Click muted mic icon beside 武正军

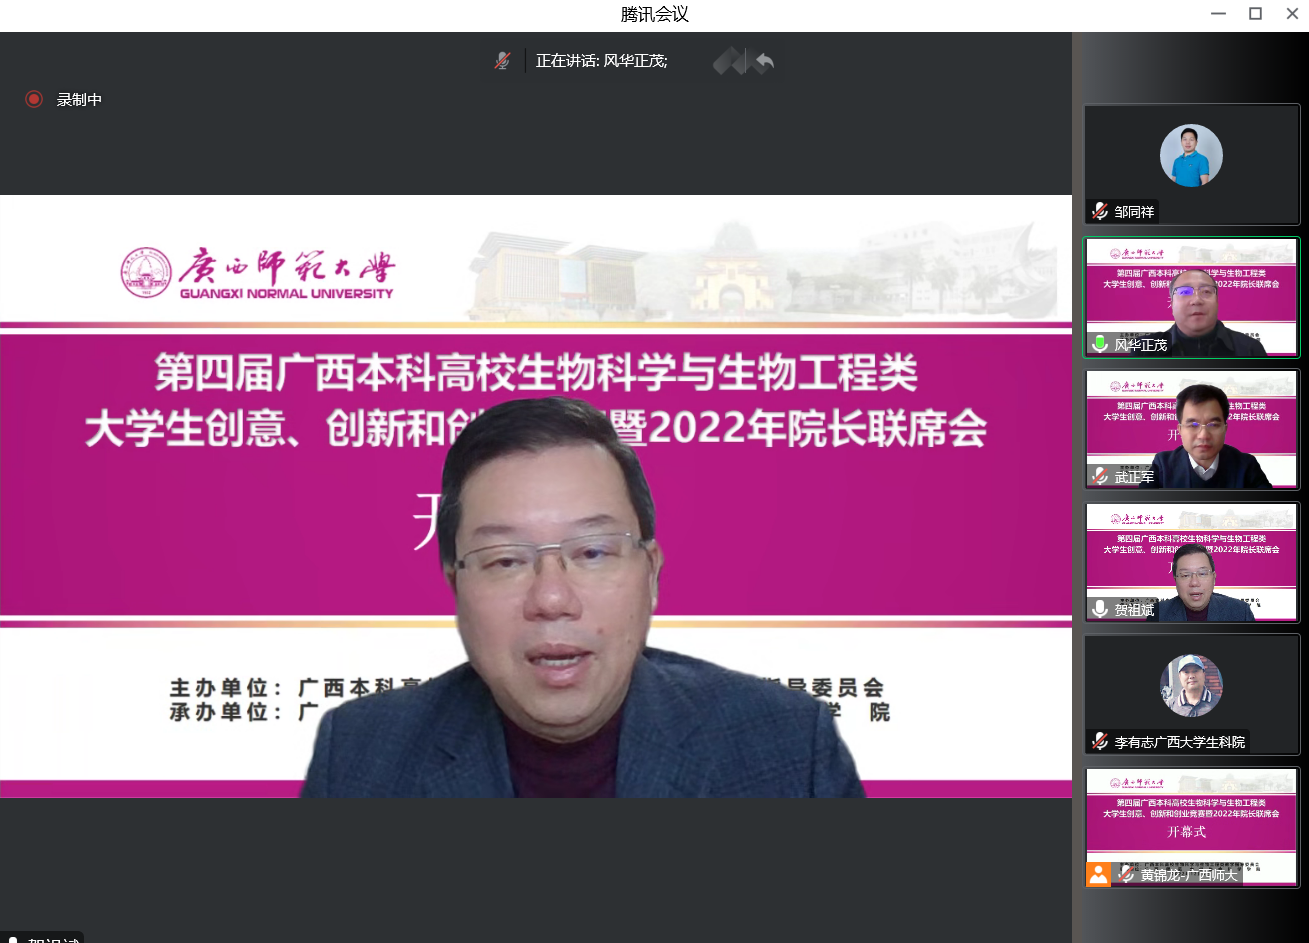pyautogui.click(x=1100, y=477)
